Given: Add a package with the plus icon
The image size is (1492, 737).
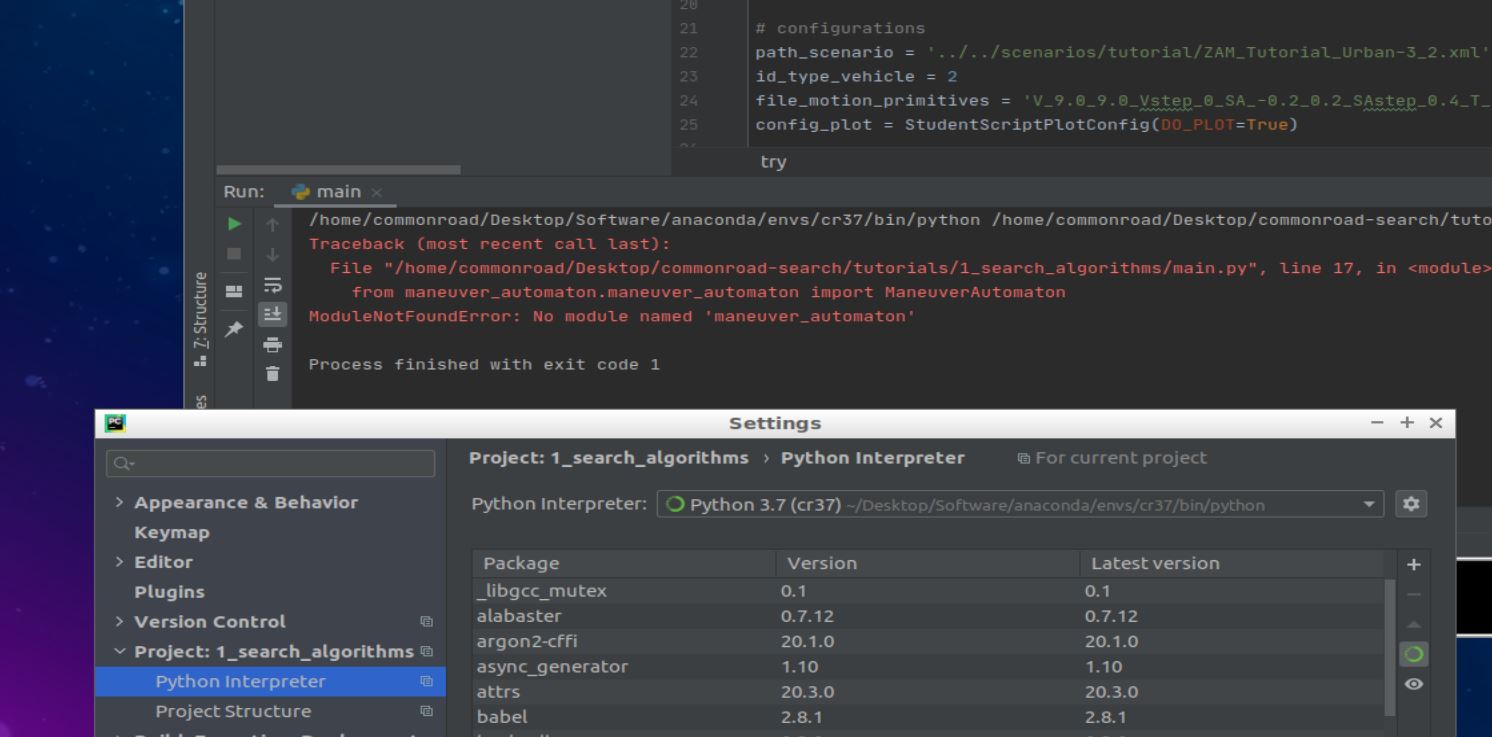Looking at the screenshot, I should click(1413, 564).
